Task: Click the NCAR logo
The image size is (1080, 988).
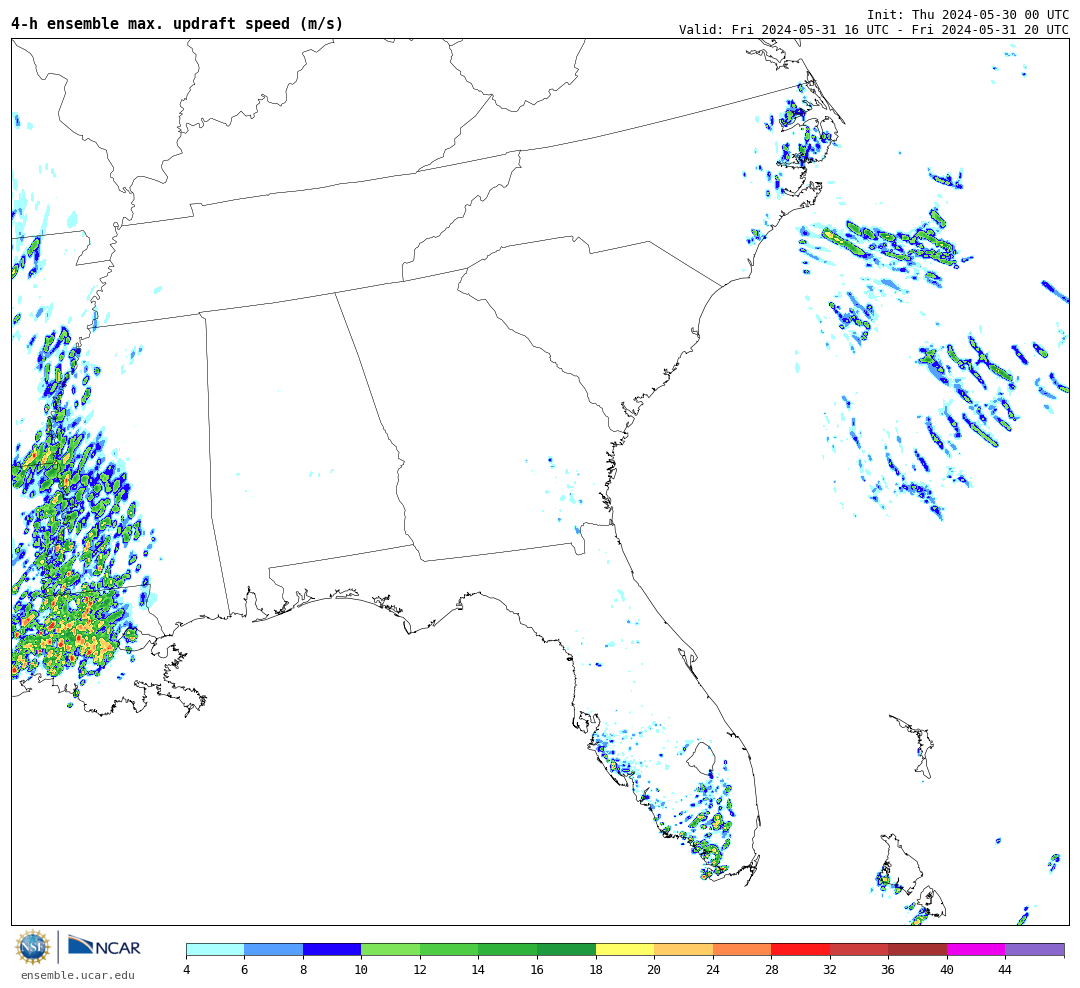Action: (x=104, y=947)
